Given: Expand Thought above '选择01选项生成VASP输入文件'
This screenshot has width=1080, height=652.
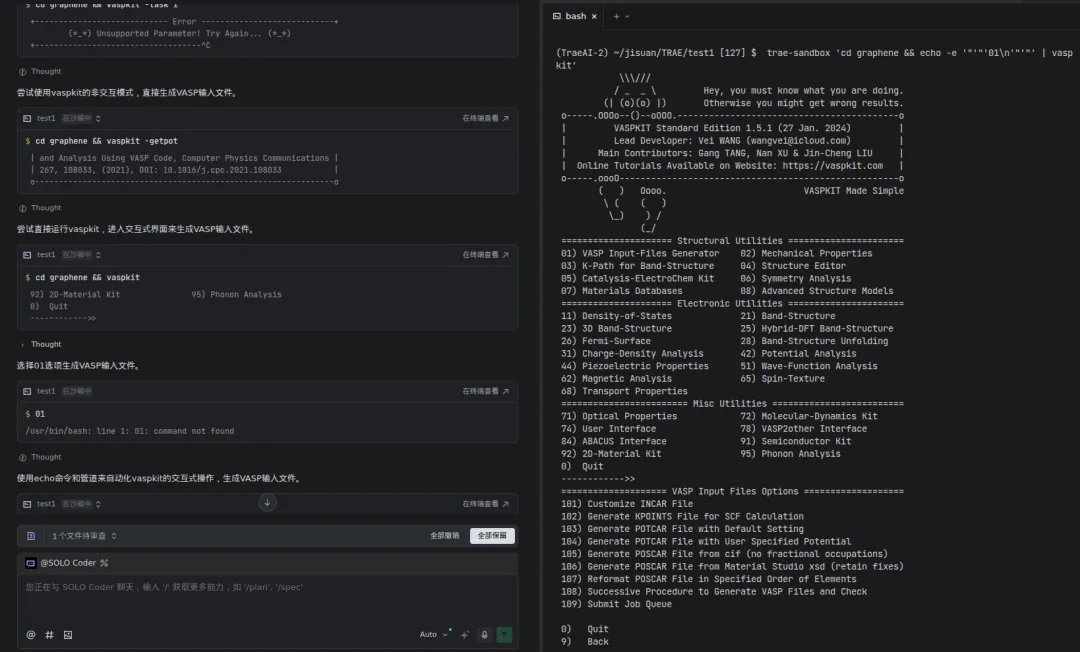Looking at the screenshot, I should (x=40, y=344).
